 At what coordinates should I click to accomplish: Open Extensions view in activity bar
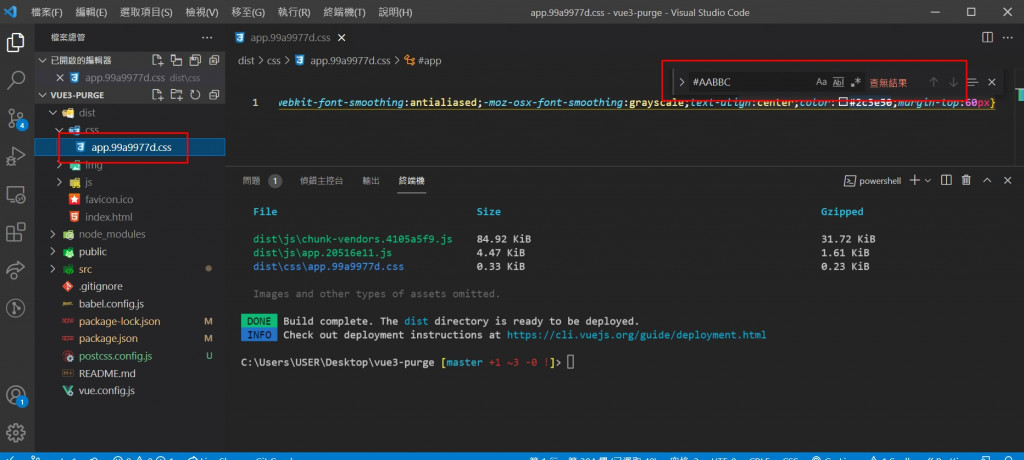tap(16, 232)
